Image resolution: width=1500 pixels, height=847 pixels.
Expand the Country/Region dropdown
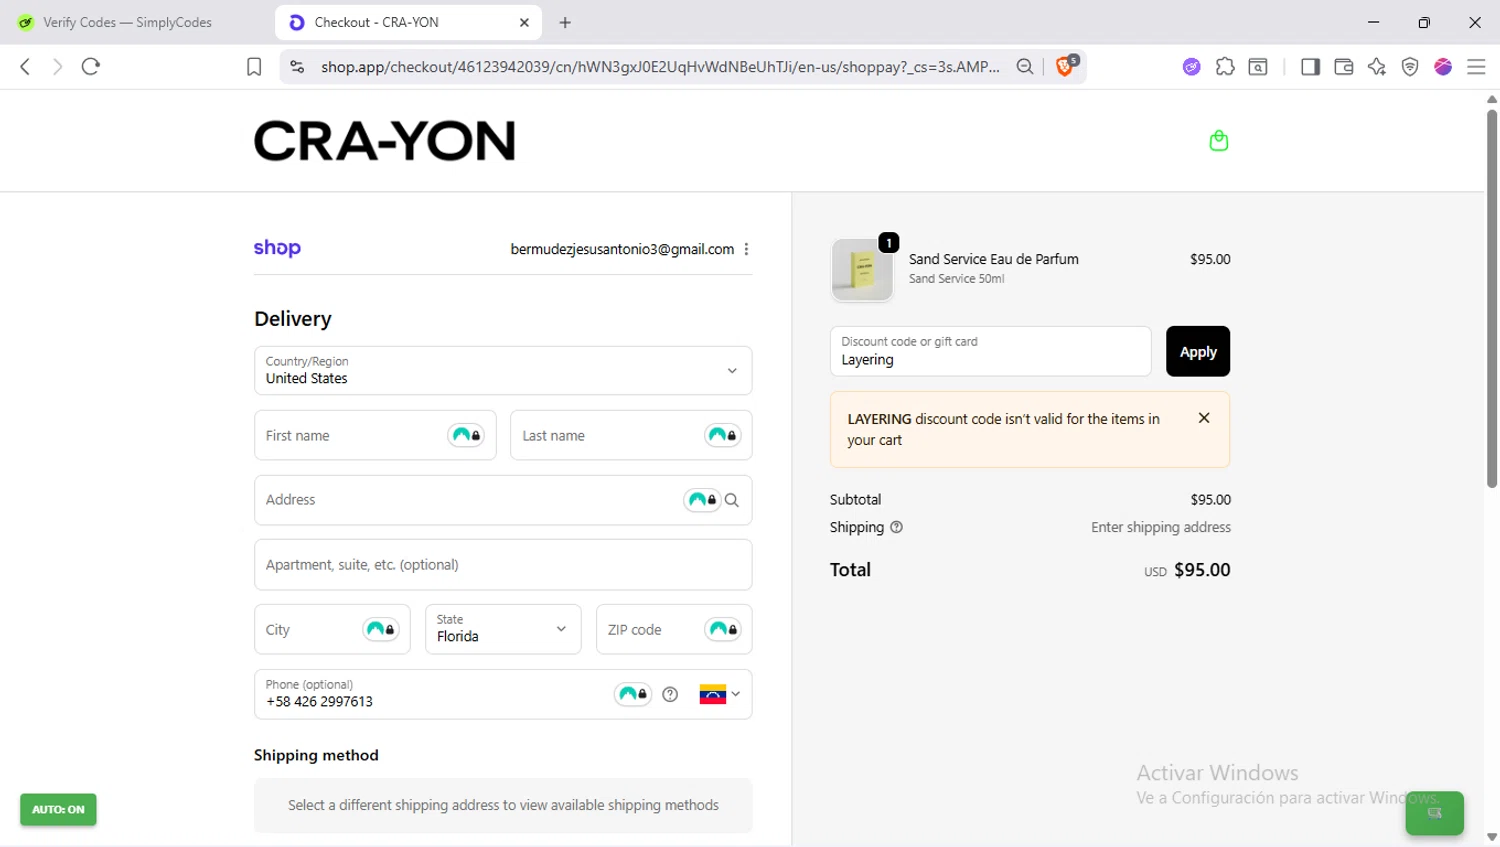(x=503, y=371)
